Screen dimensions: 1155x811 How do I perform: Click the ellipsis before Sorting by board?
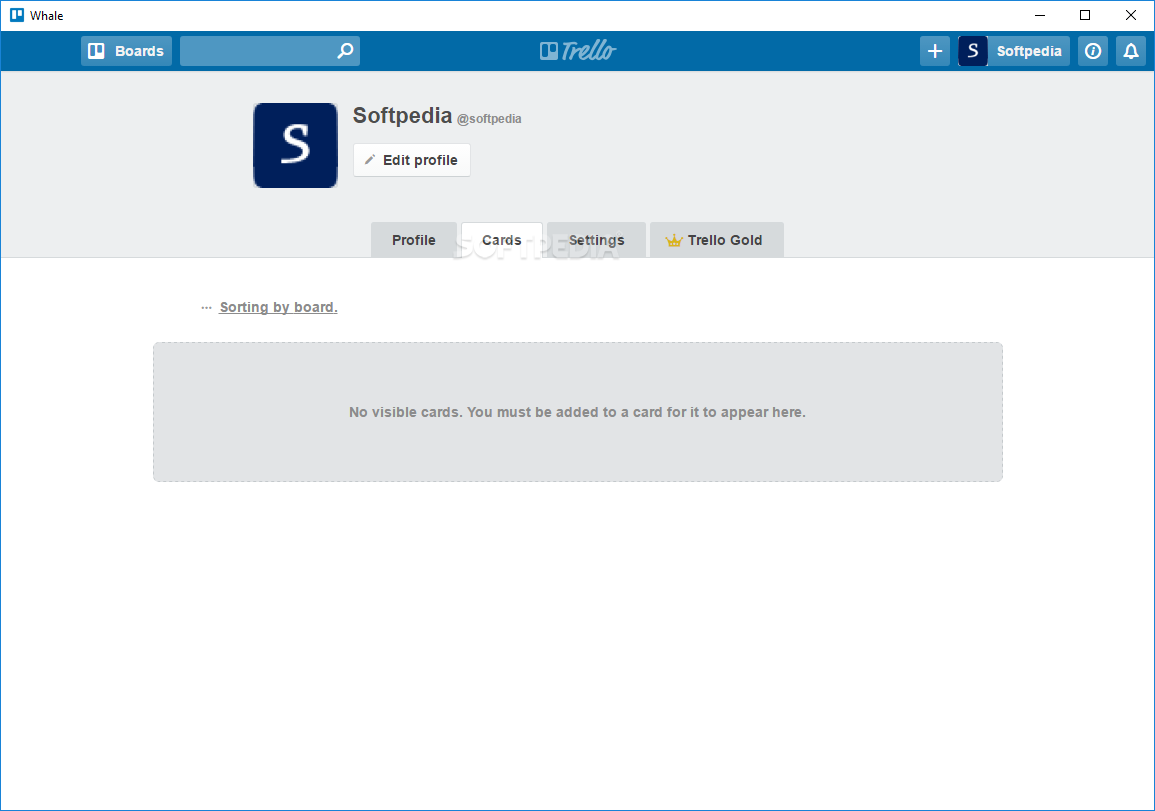point(206,307)
